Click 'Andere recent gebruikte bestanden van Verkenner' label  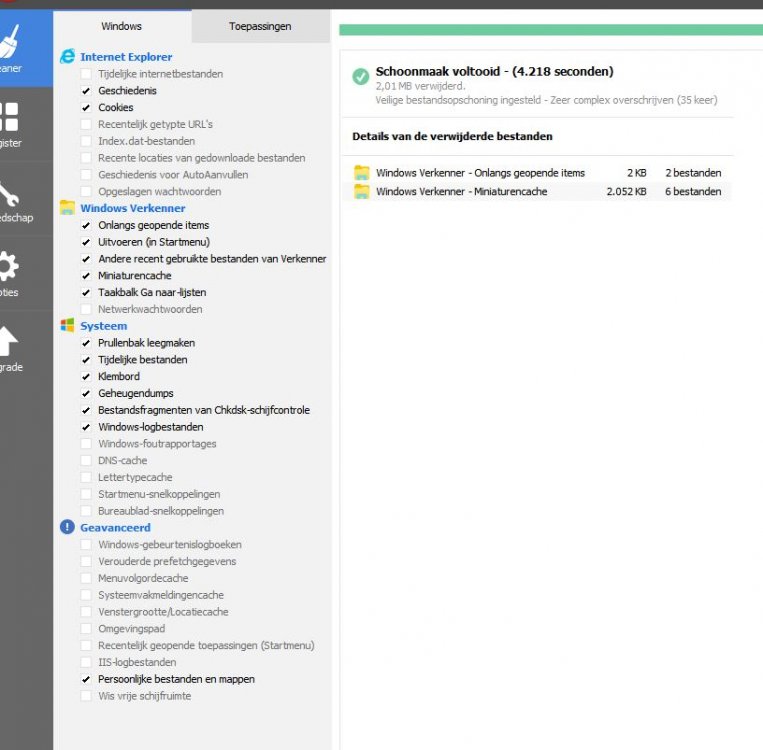pyautogui.click(x=212, y=259)
